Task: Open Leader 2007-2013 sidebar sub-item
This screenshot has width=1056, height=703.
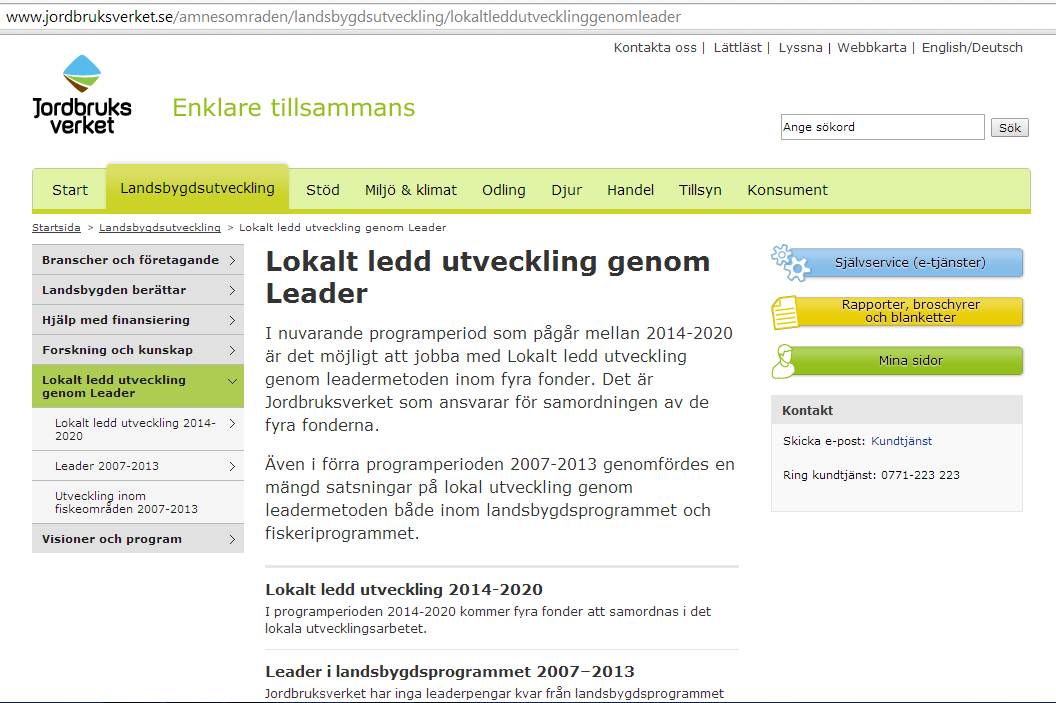Action: point(137,466)
